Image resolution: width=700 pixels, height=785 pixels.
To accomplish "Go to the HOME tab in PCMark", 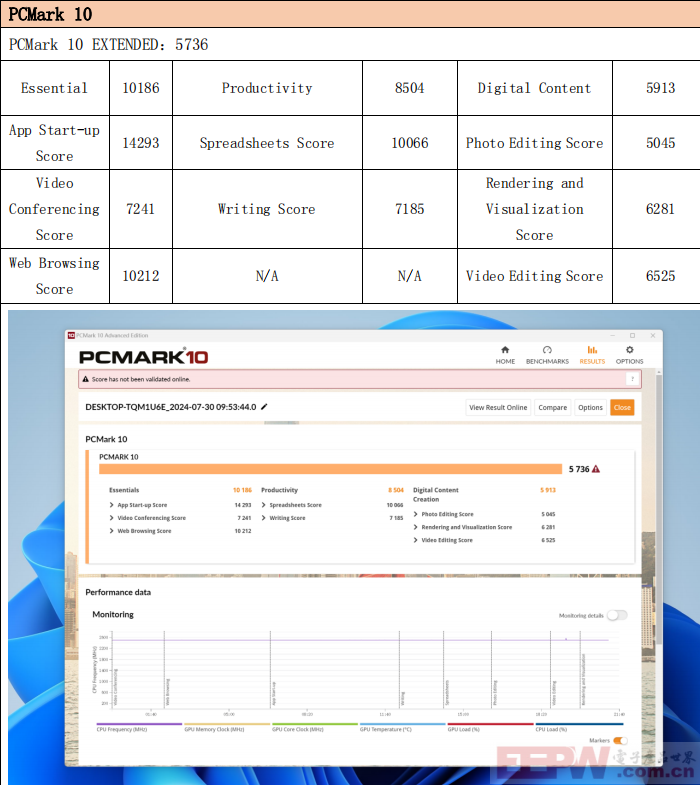I will [x=505, y=355].
